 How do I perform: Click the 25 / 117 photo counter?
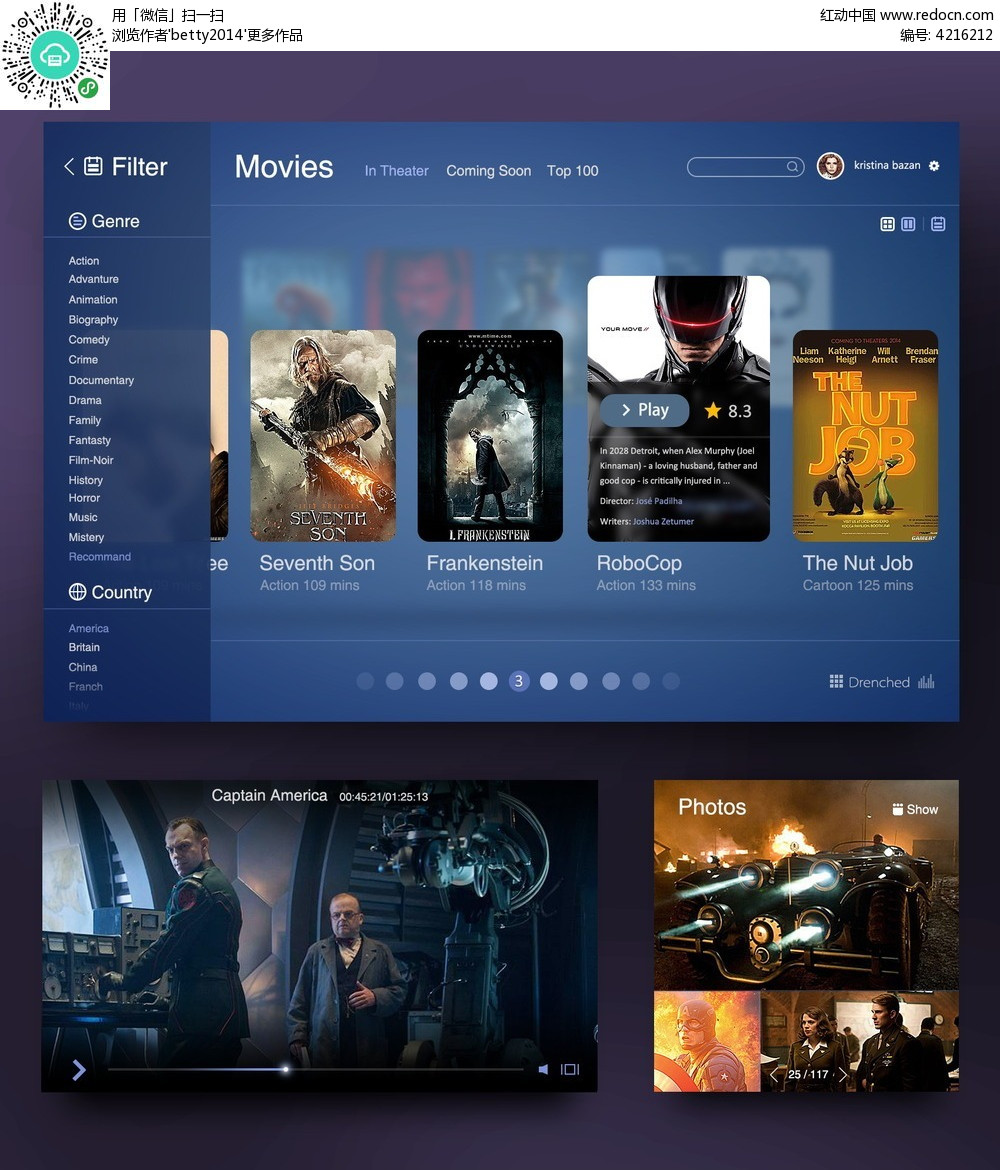808,1074
